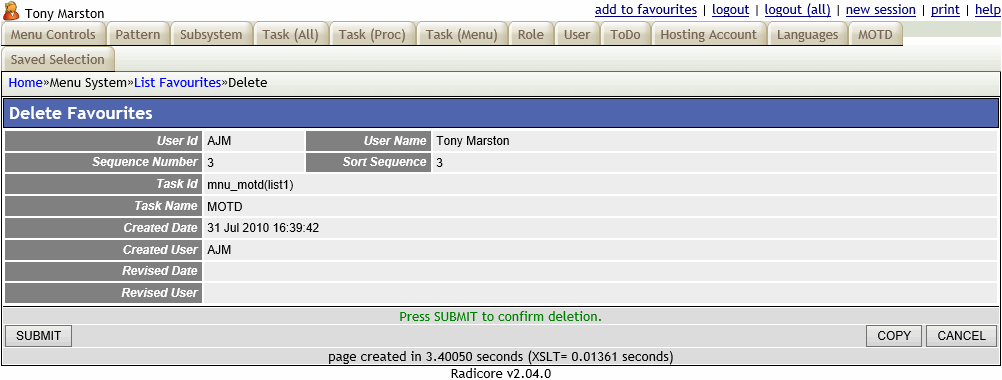Click the print link

(945, 10)
